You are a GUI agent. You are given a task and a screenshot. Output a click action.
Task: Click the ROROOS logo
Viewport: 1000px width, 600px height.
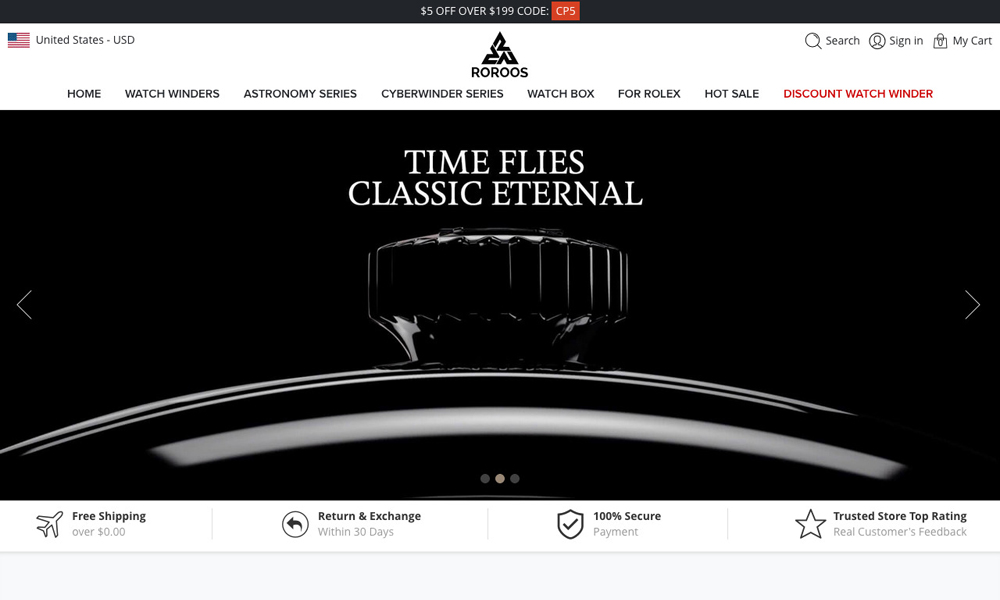coord(499,55)
